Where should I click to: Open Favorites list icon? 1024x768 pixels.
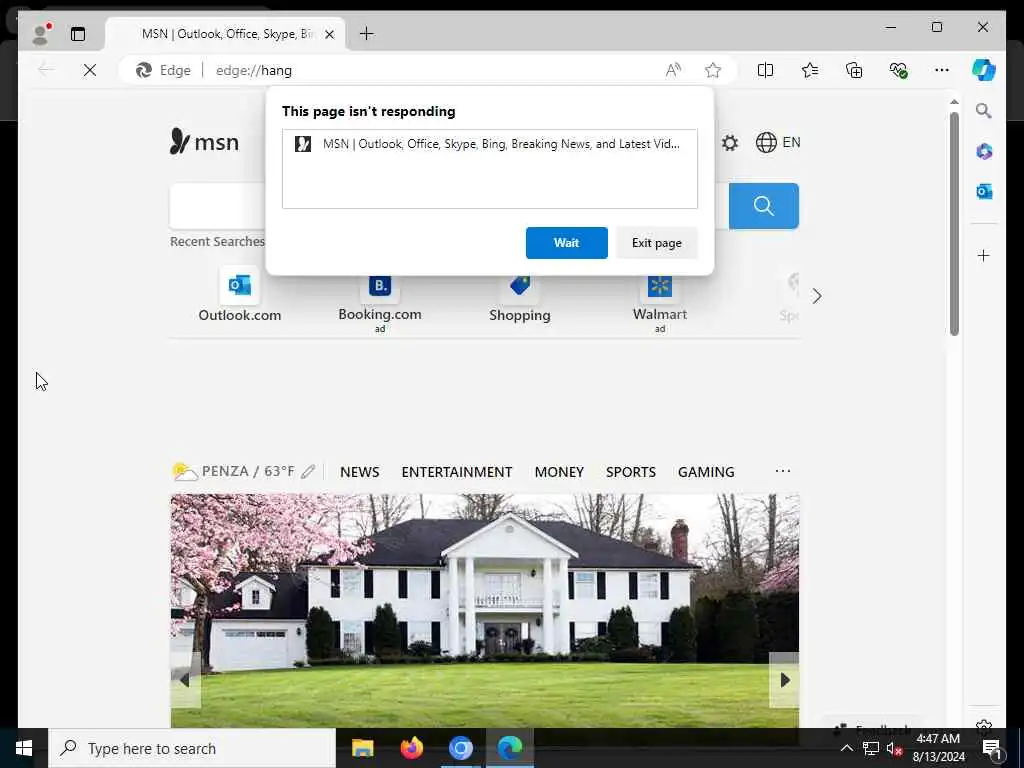pyautogui.click(x=810, y=70)
